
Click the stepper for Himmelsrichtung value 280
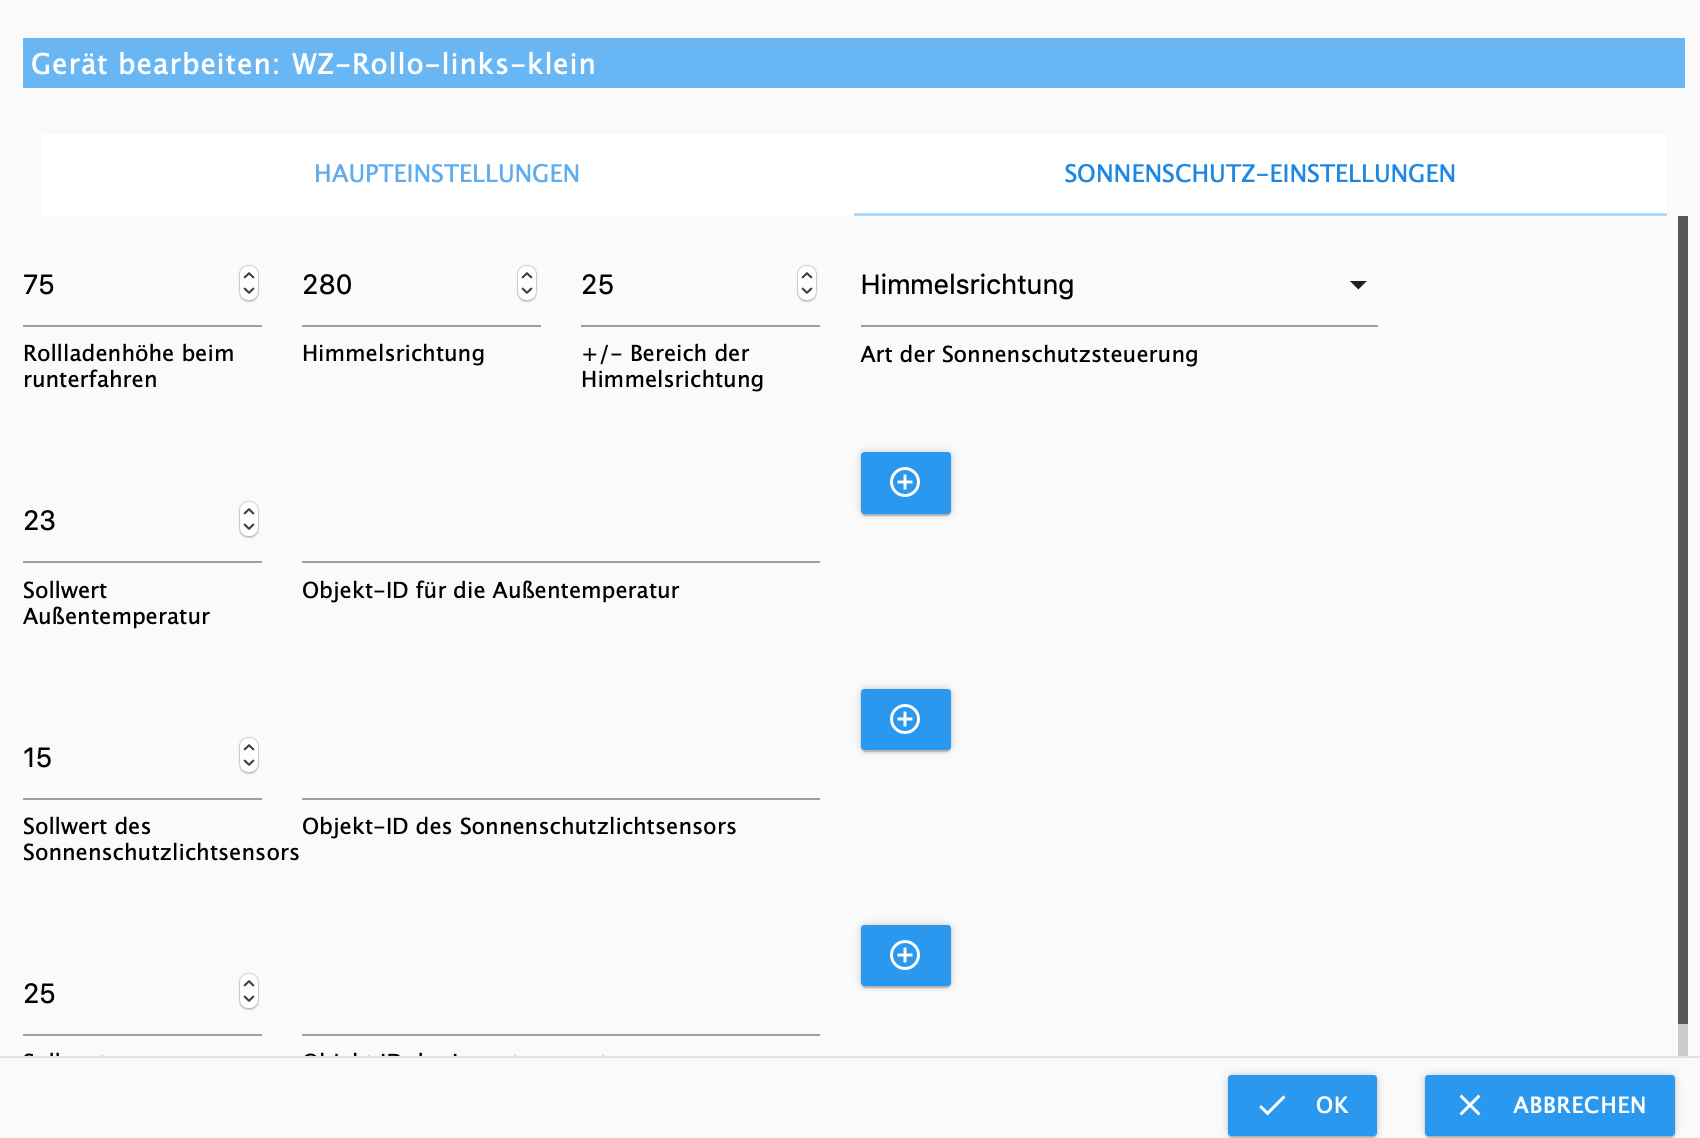coord(527,284)
